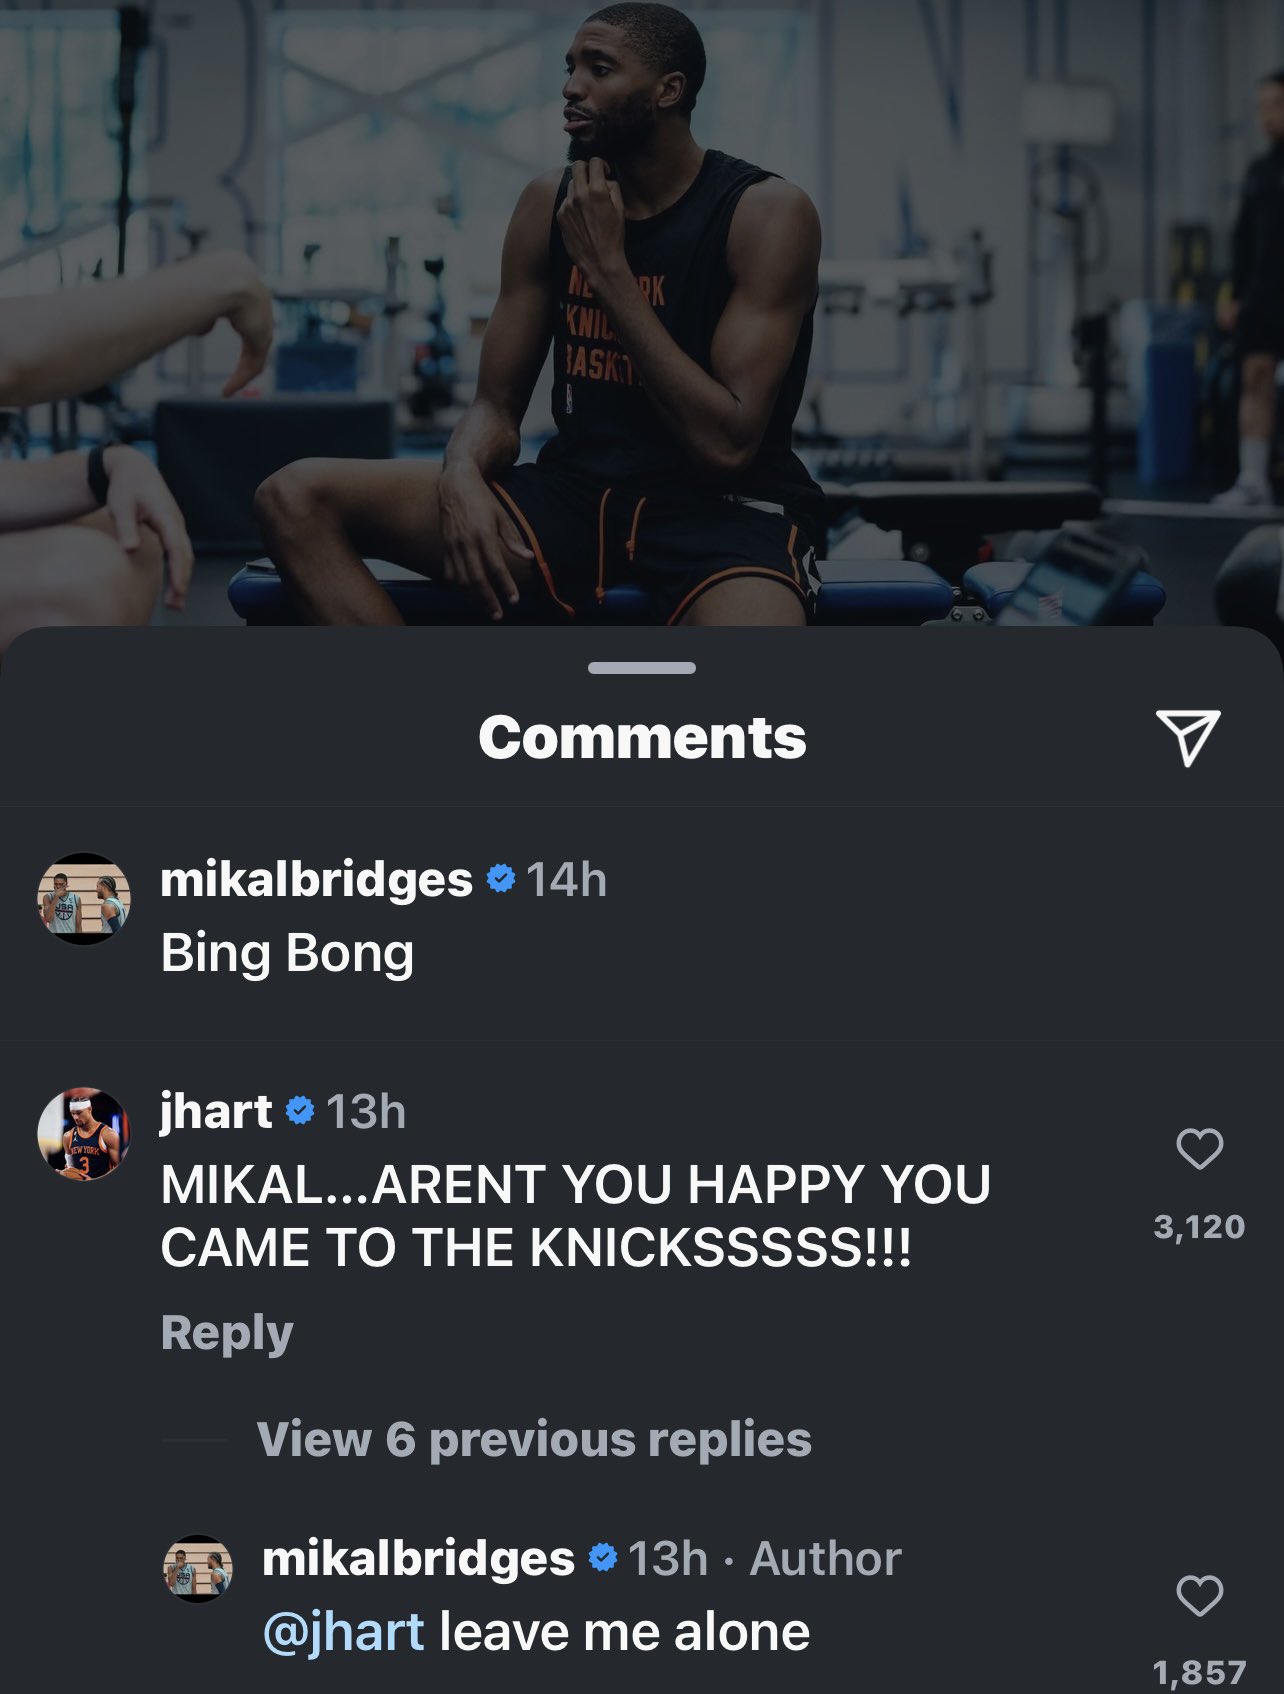Click the comments sheet drag handle
The image size is (1284, 1694).
[x=642, y=668]
